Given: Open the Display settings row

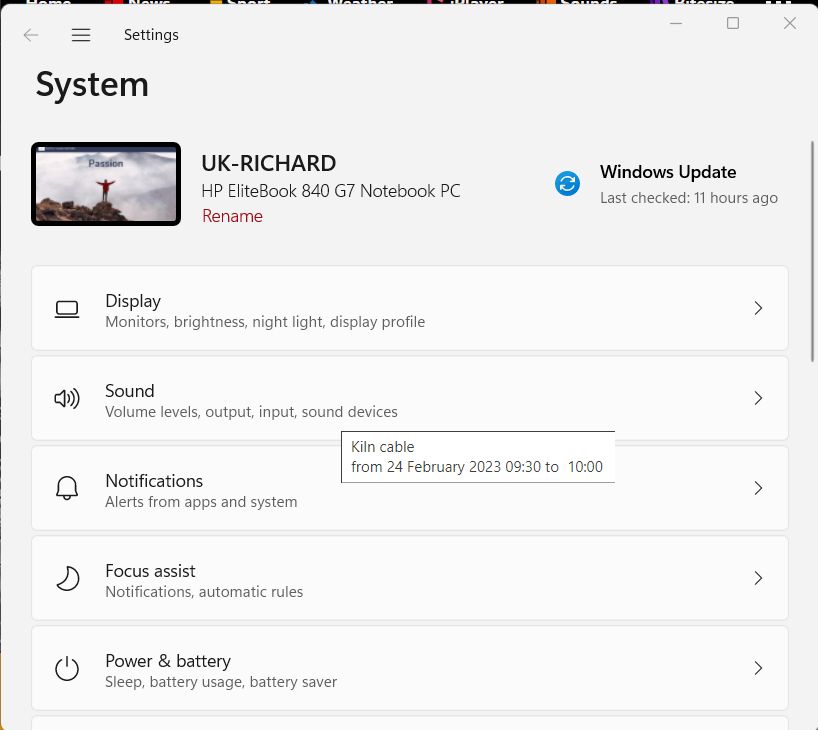Looking at the screenshot, I should 410,308.
